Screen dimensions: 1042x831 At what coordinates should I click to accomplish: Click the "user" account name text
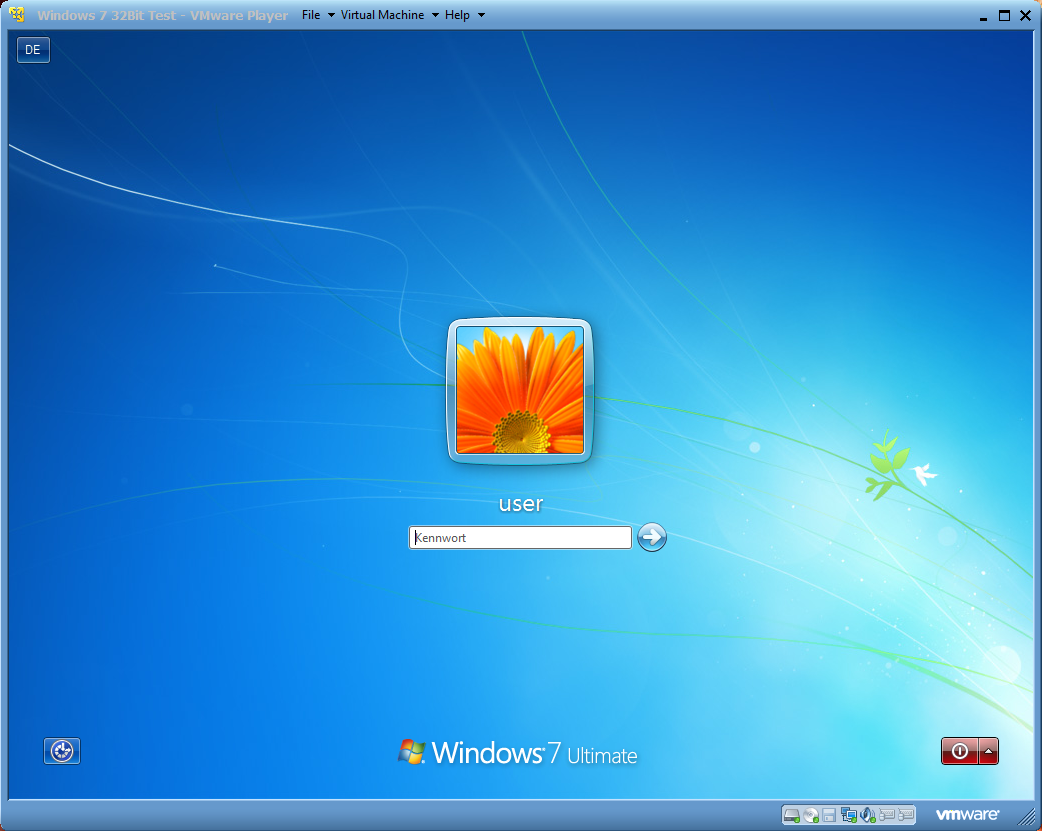pos(520,503)
